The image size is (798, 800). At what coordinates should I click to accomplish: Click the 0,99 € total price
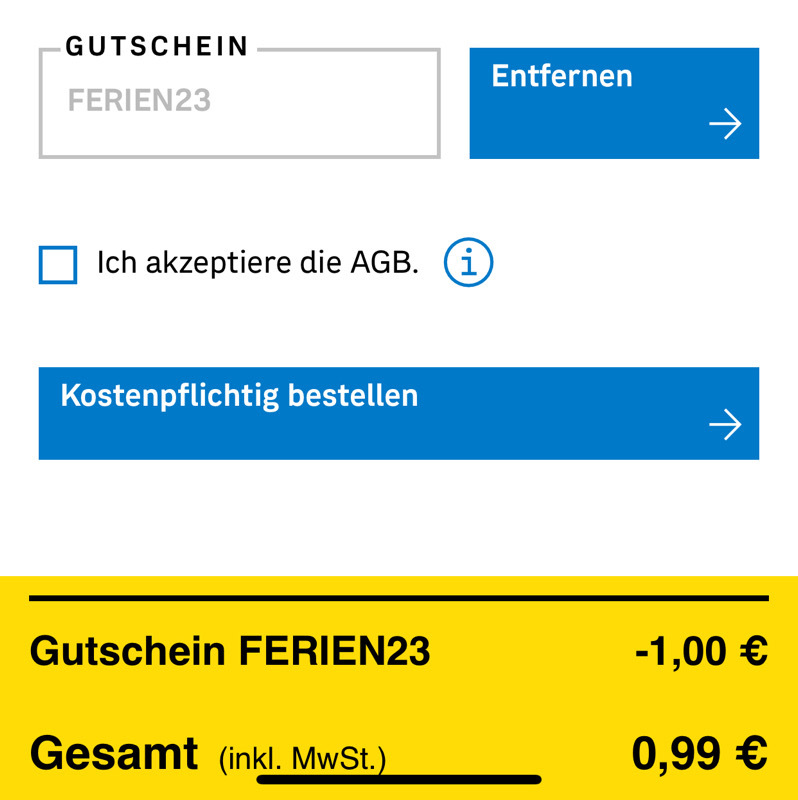(700, 753)
